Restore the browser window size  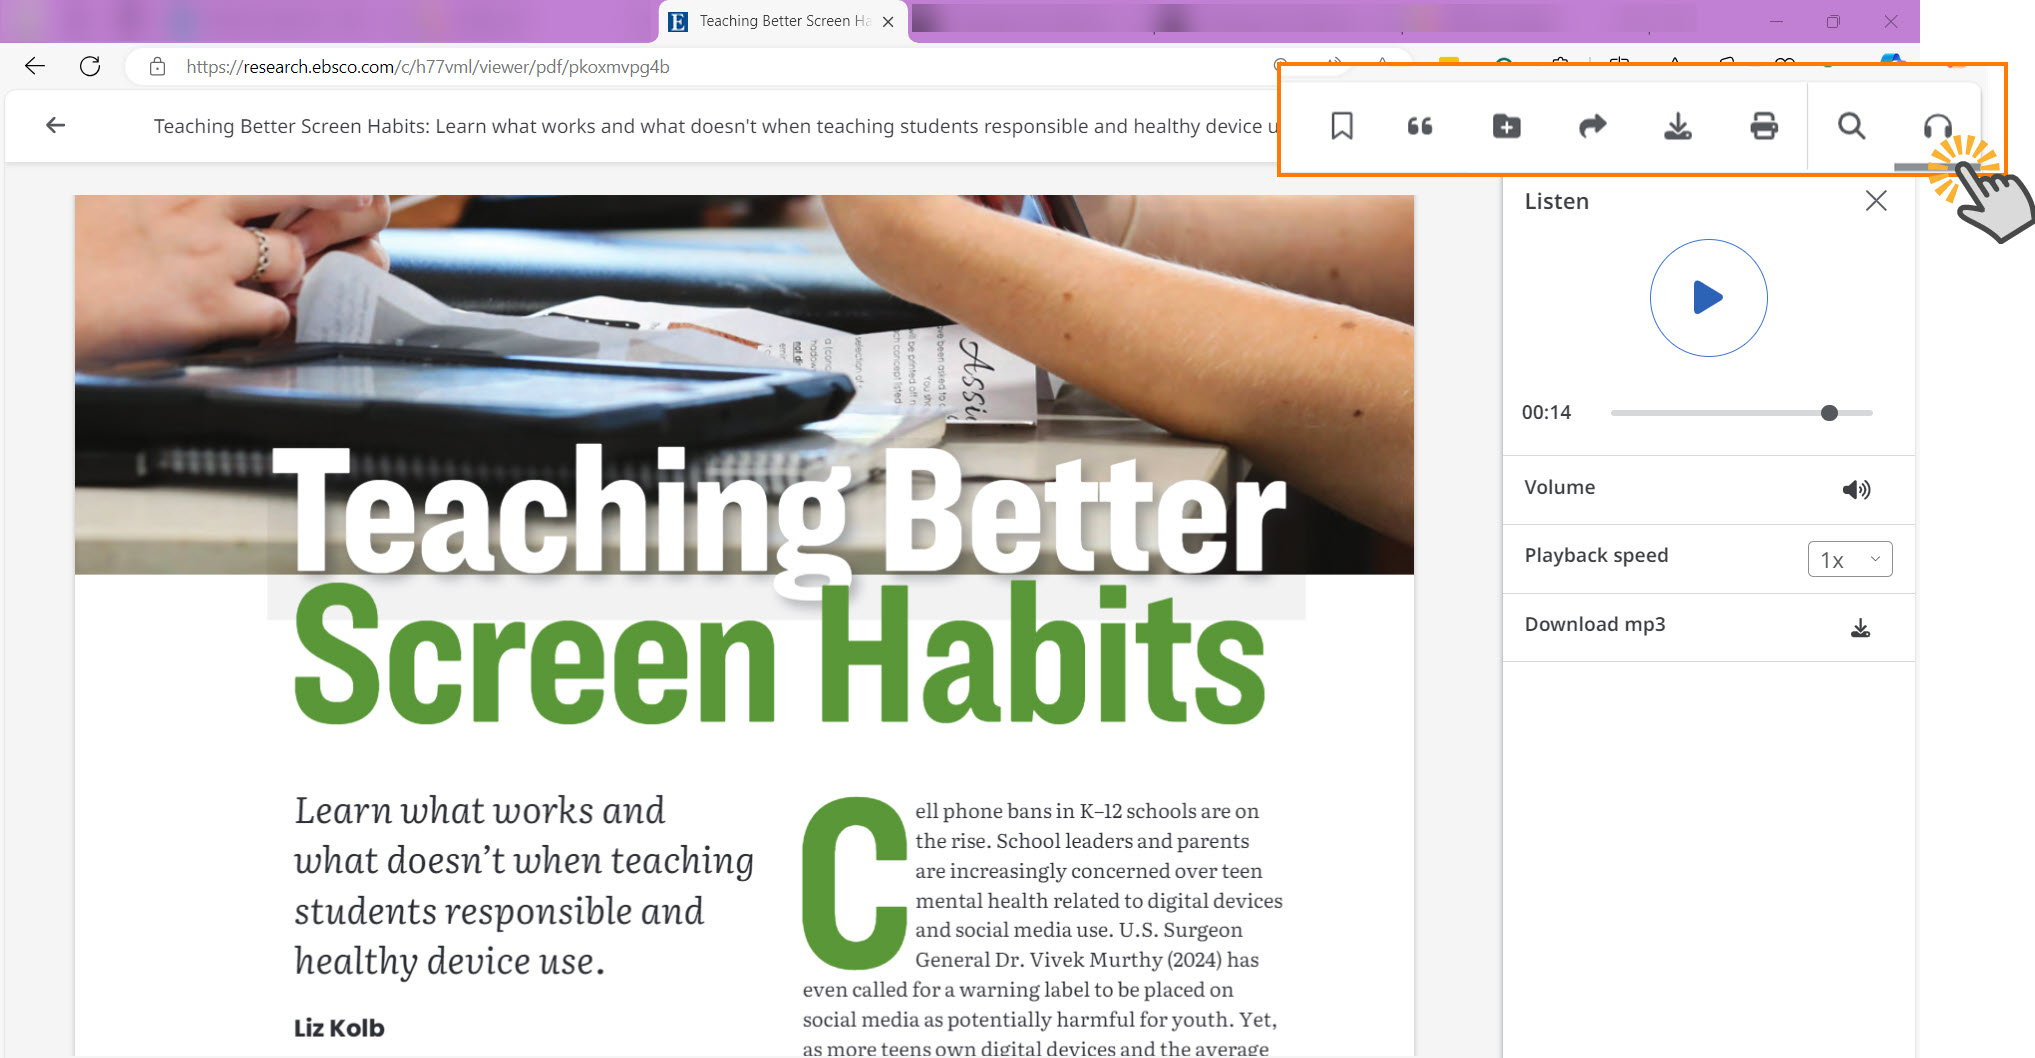coord(1833,21)
